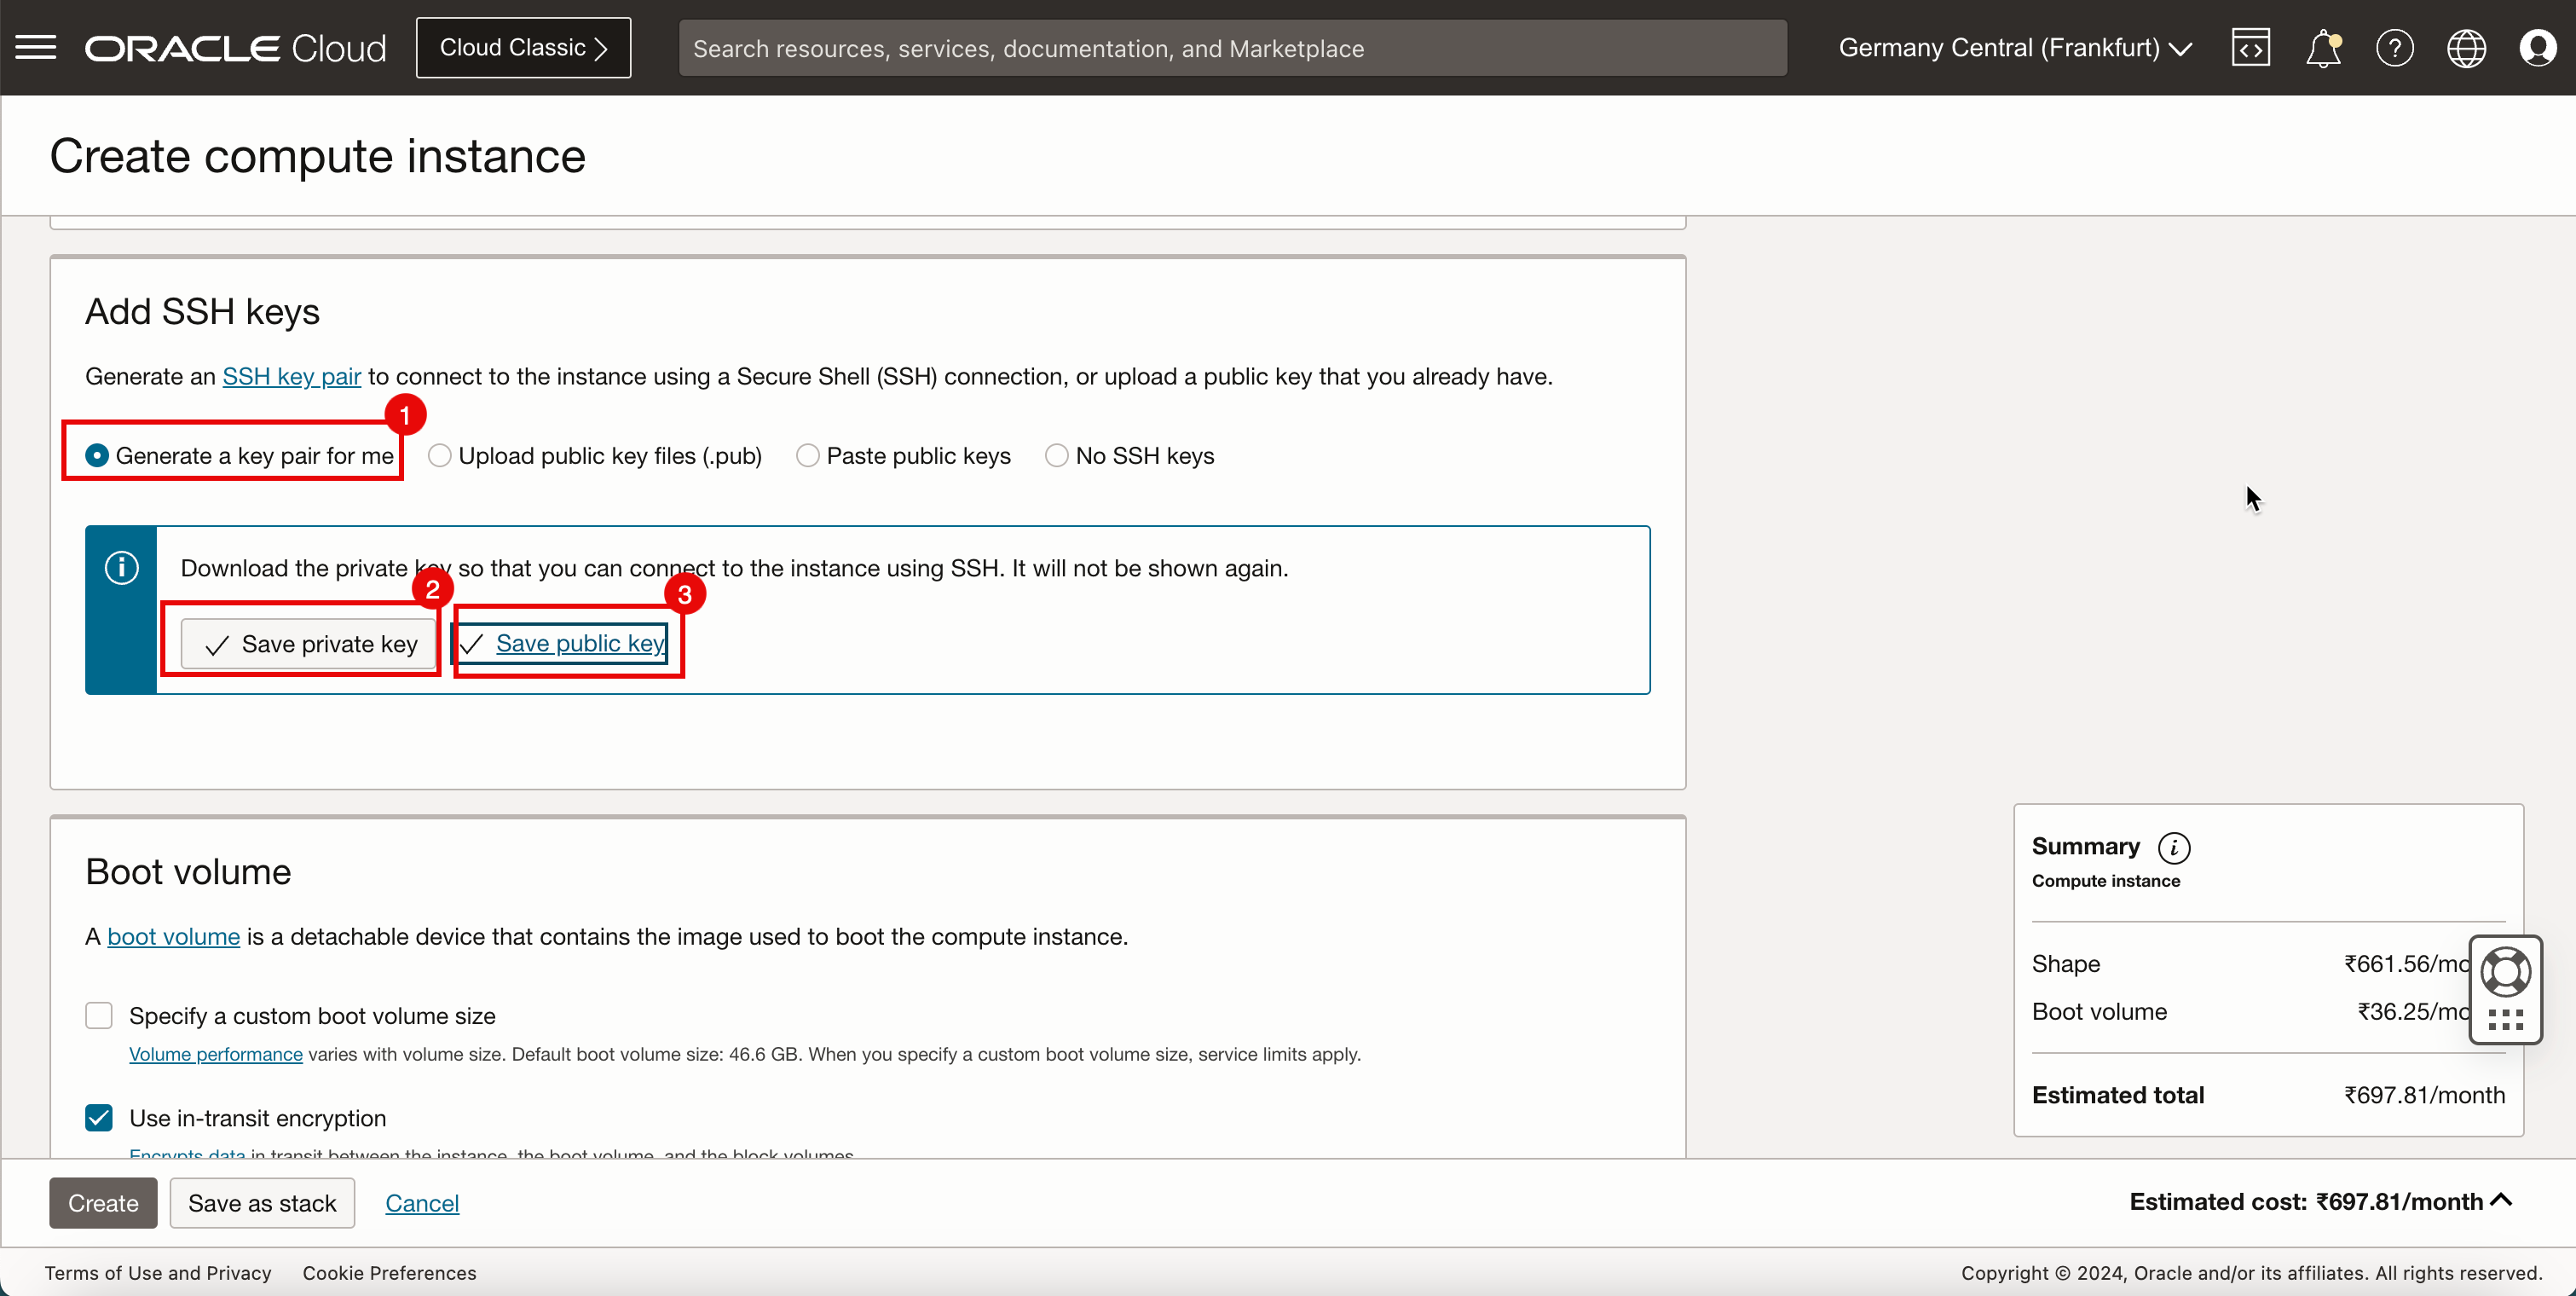
Task: Click the Summary info circle icon
Action: [2176, 847]
